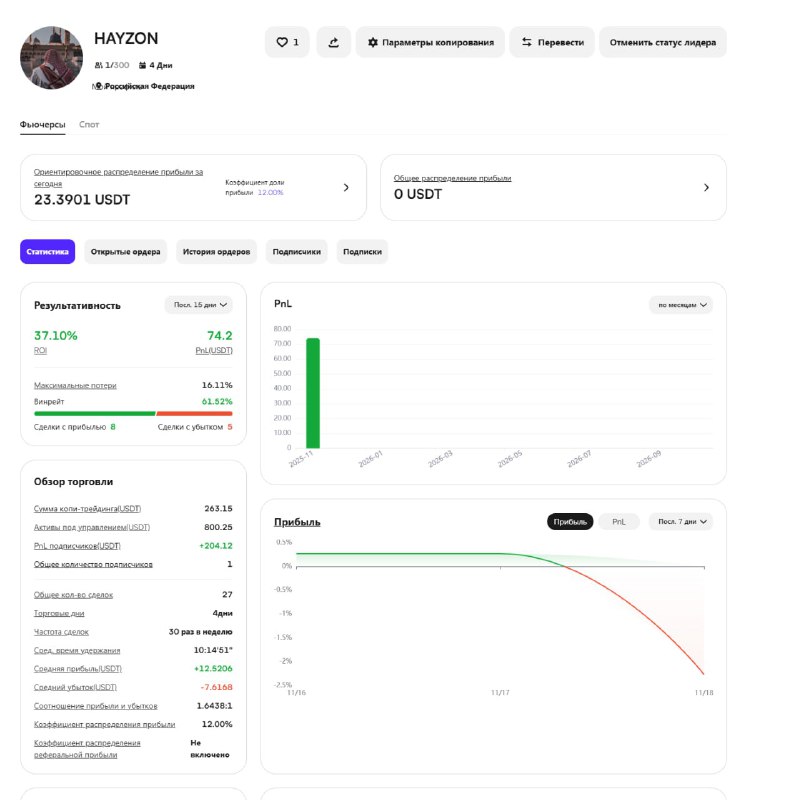The height and width of the screenshot is (800, 791).
Task: Click the heart like icon
Action: tap(282, 42)
